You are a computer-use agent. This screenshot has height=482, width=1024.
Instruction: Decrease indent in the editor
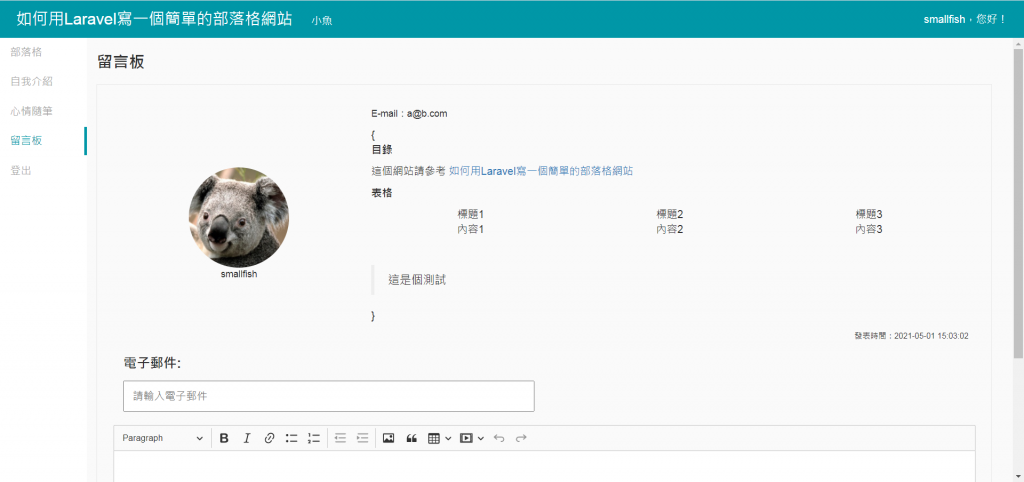click(340, 438)
